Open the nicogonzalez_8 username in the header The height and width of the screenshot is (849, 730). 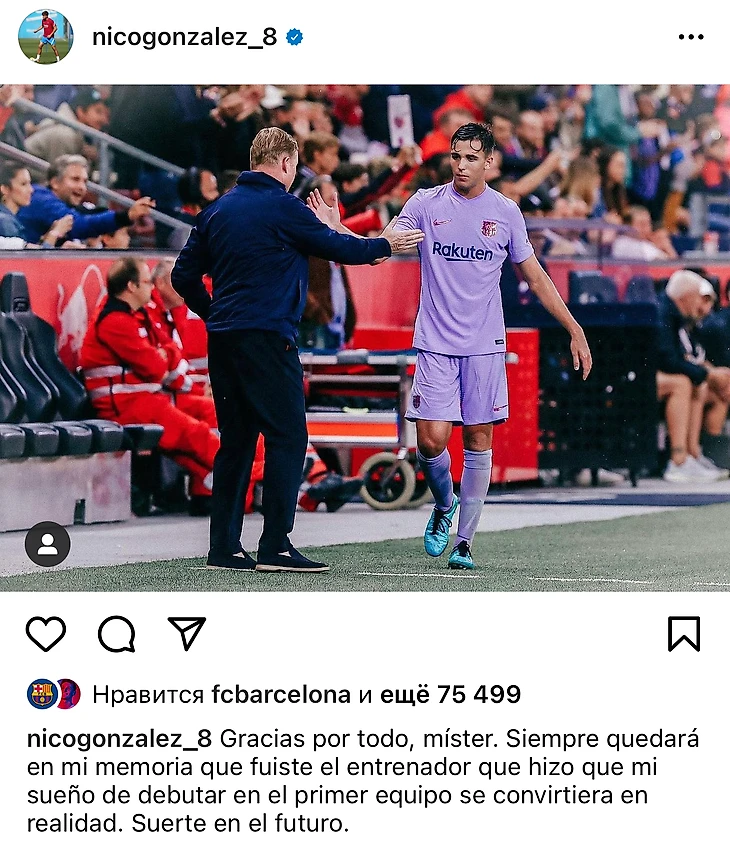[185, 37]
